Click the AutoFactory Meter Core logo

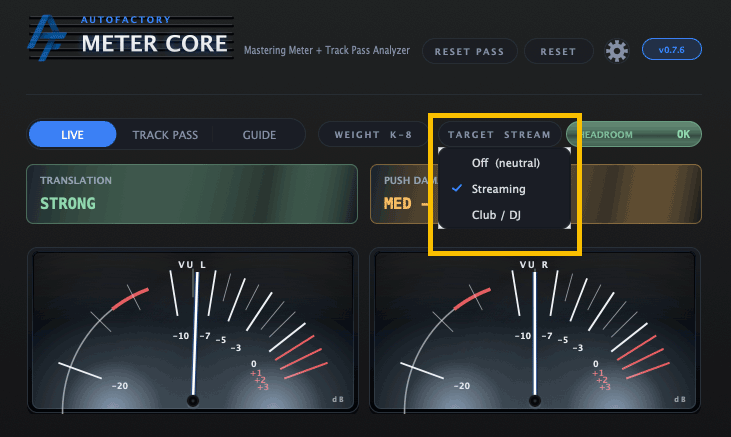point(131,38)
